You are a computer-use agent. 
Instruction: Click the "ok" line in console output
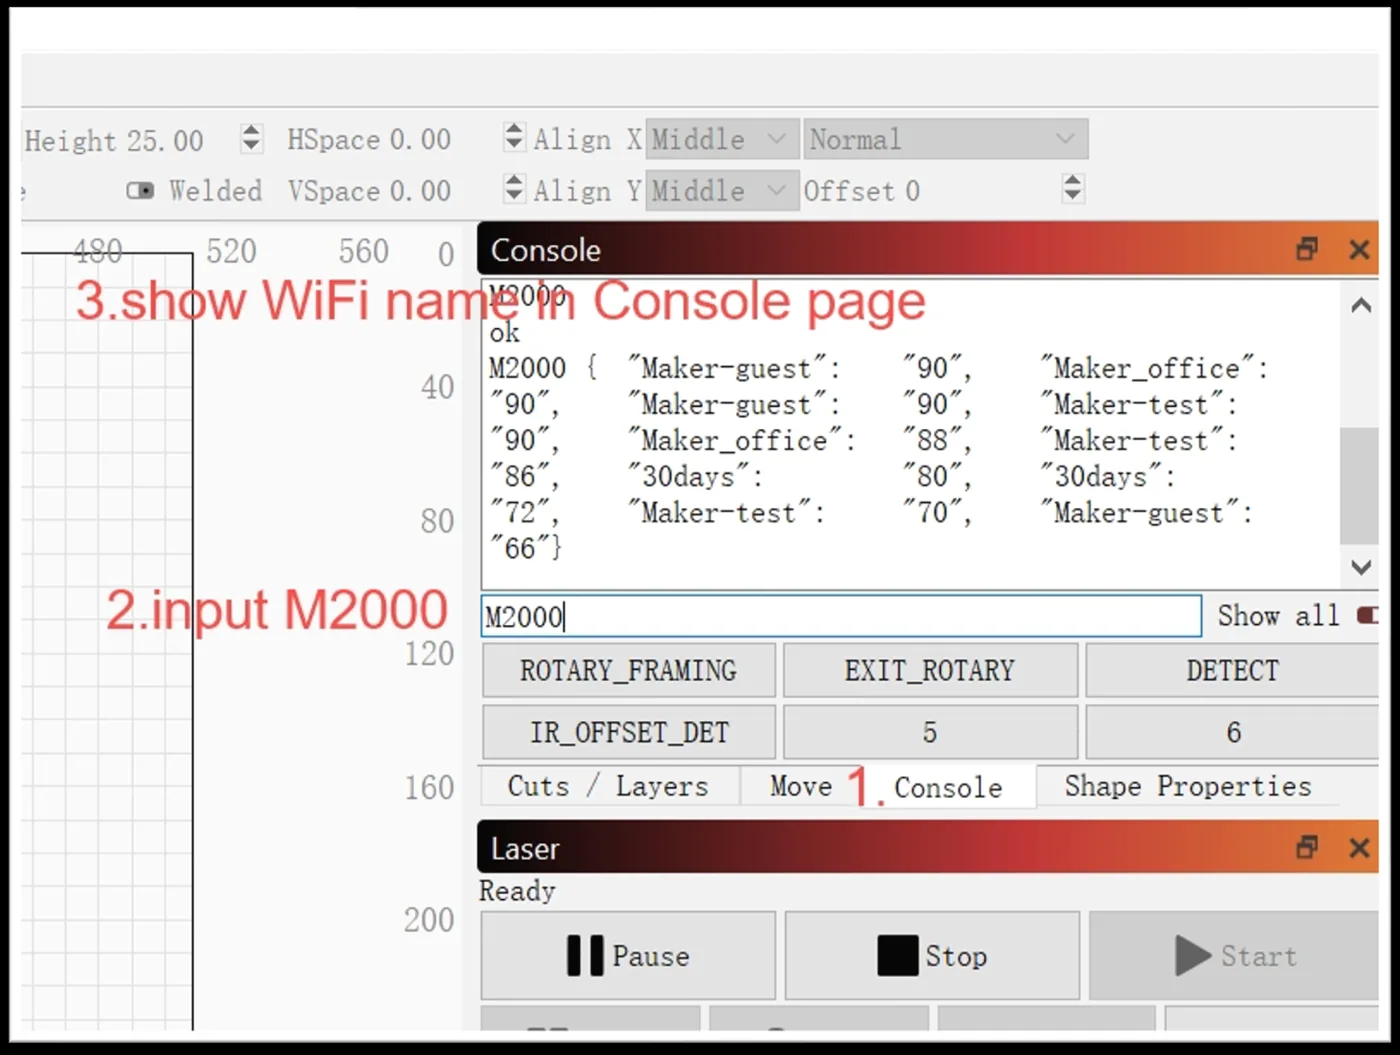505,332
